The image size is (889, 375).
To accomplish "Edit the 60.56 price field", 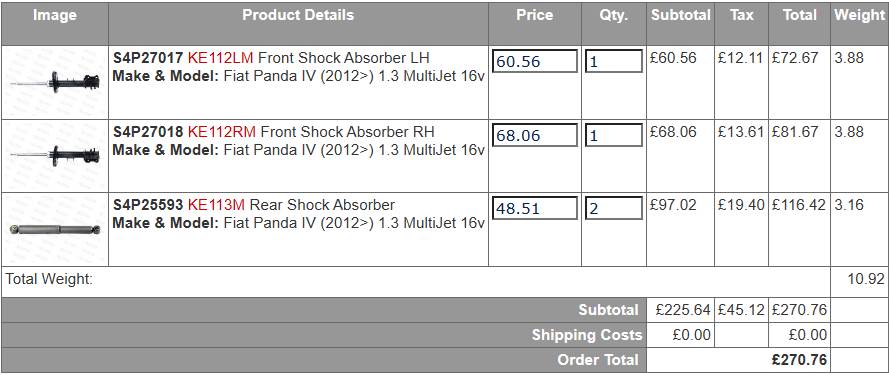I will [x=535, y=61].
